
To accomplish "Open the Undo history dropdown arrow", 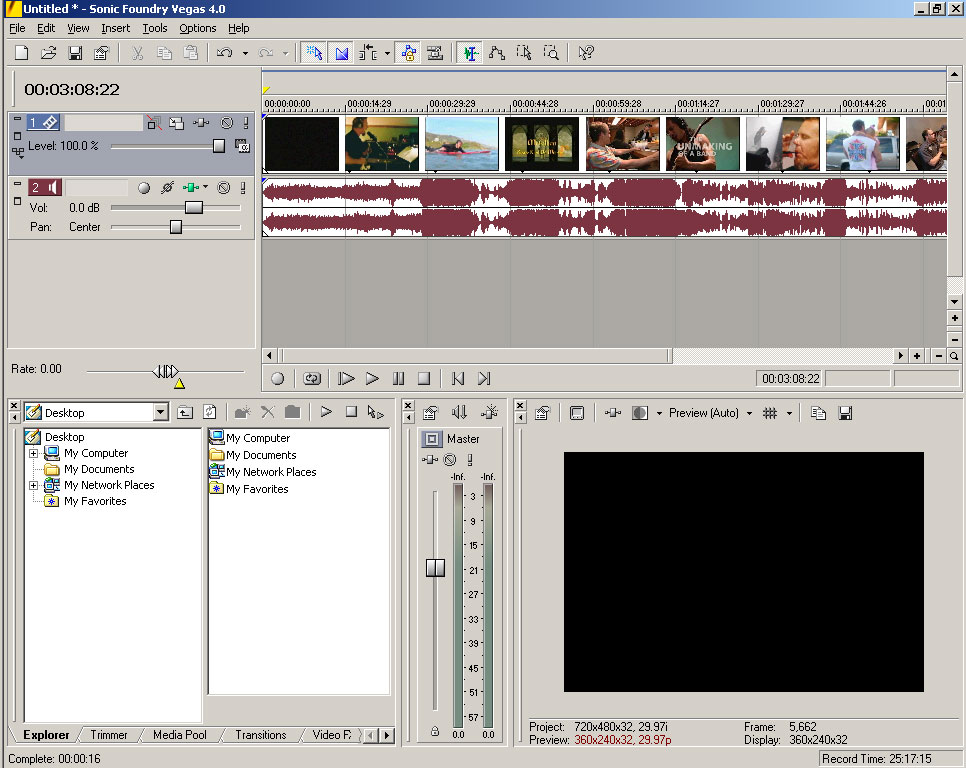I will click(x=245, y=54).
